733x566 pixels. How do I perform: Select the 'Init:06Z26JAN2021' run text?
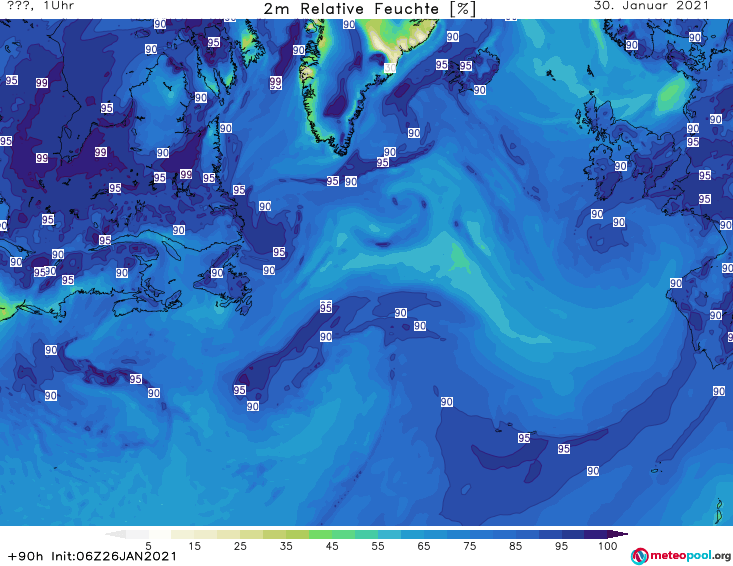point(114,556)
